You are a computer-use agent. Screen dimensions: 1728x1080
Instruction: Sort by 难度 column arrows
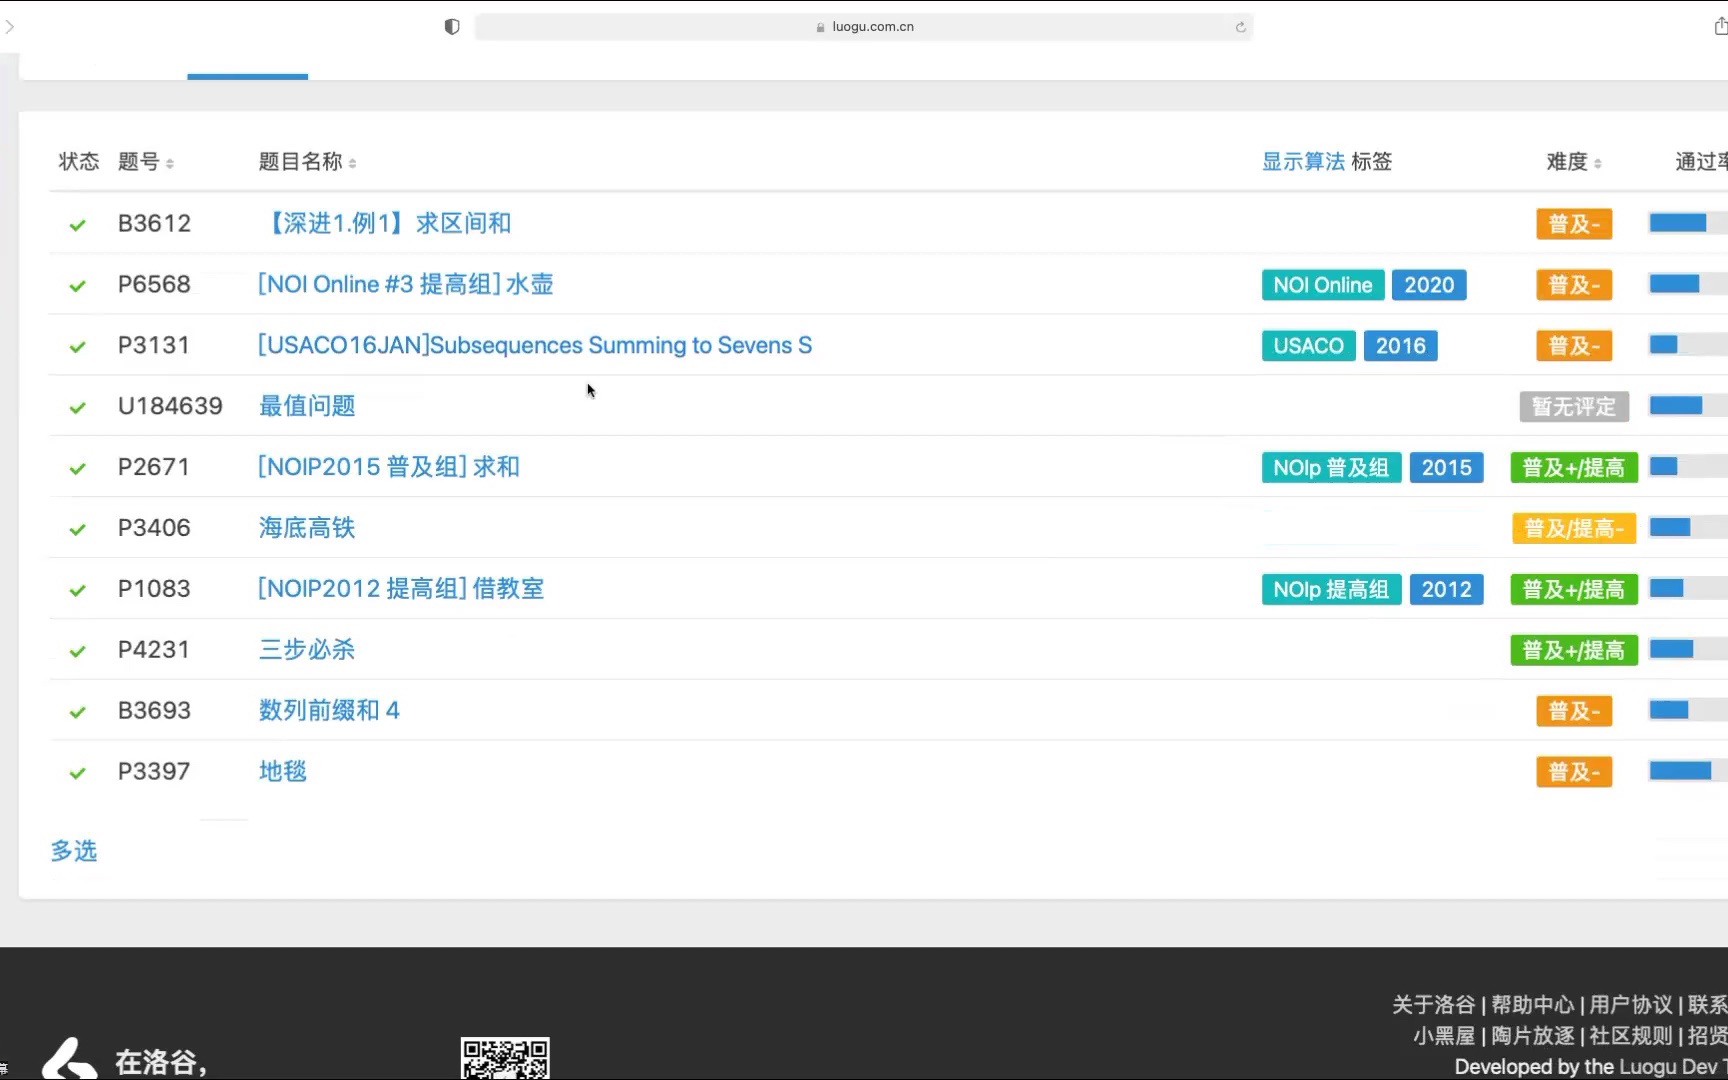1597,163
